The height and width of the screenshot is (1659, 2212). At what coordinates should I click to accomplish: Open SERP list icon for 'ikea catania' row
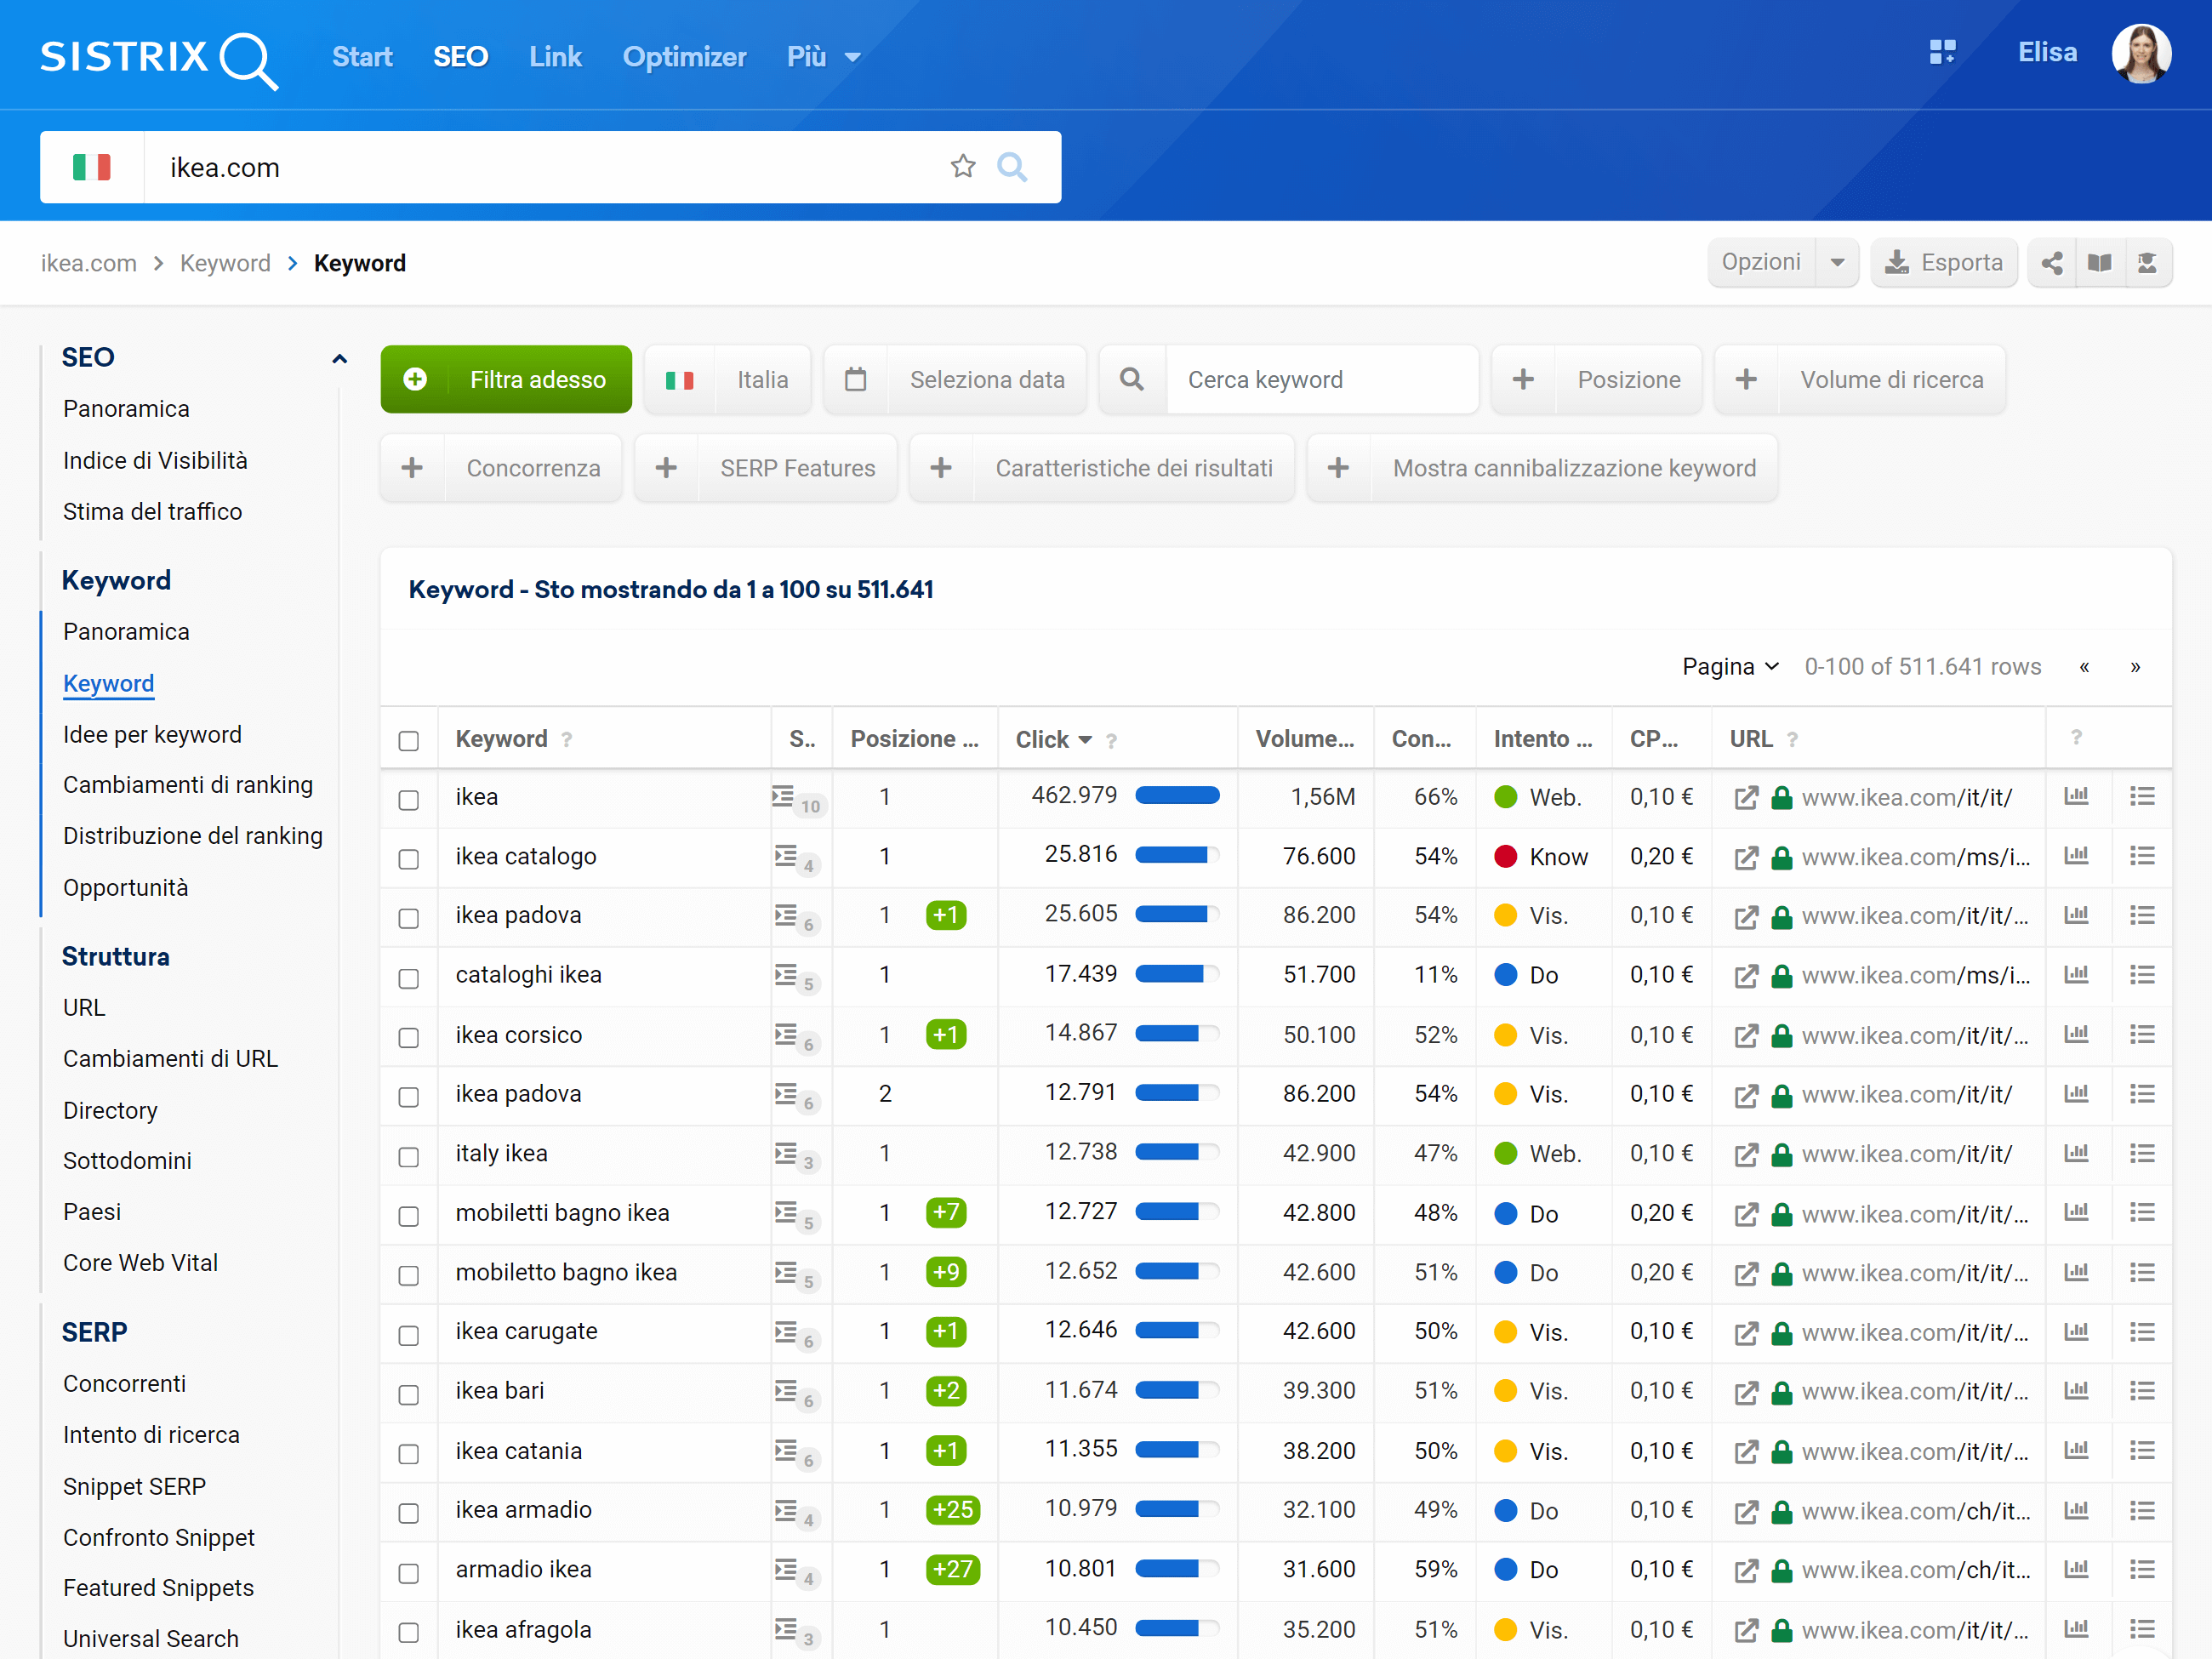(2142, 1450)
